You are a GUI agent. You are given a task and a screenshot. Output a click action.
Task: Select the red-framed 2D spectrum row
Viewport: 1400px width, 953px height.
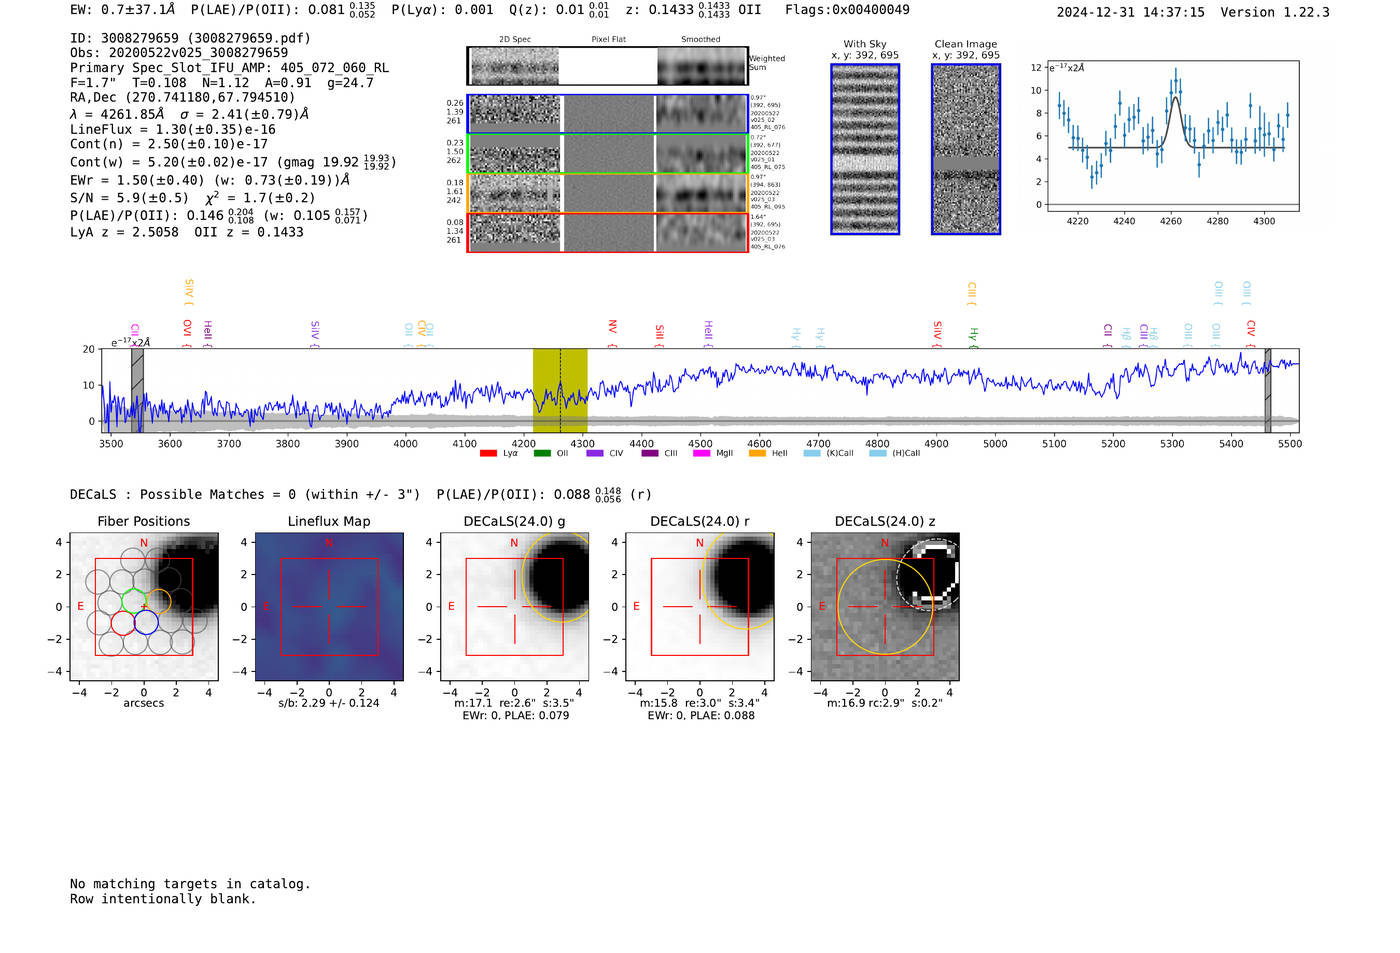(608, 232)
